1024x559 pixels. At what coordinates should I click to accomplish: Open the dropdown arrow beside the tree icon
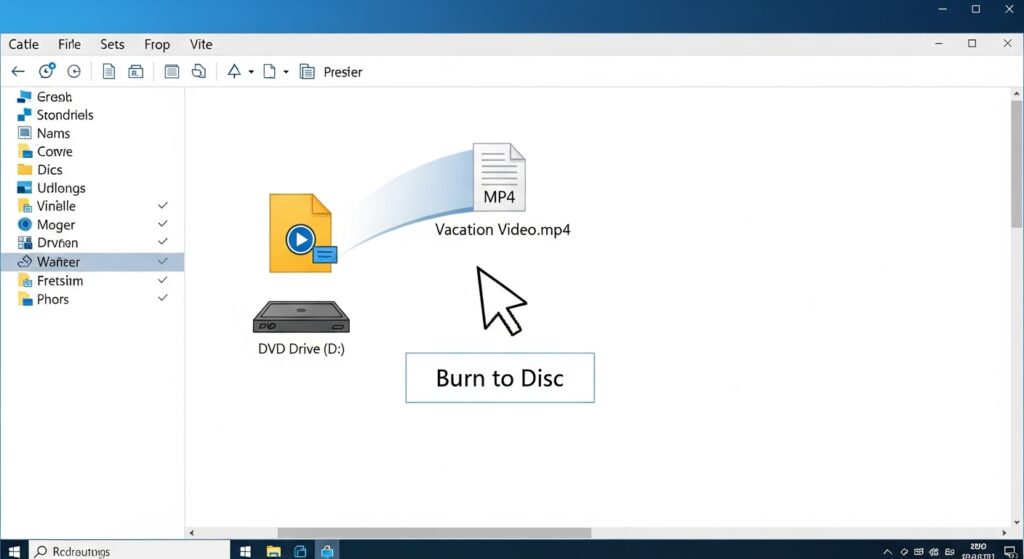click(251, 72)
